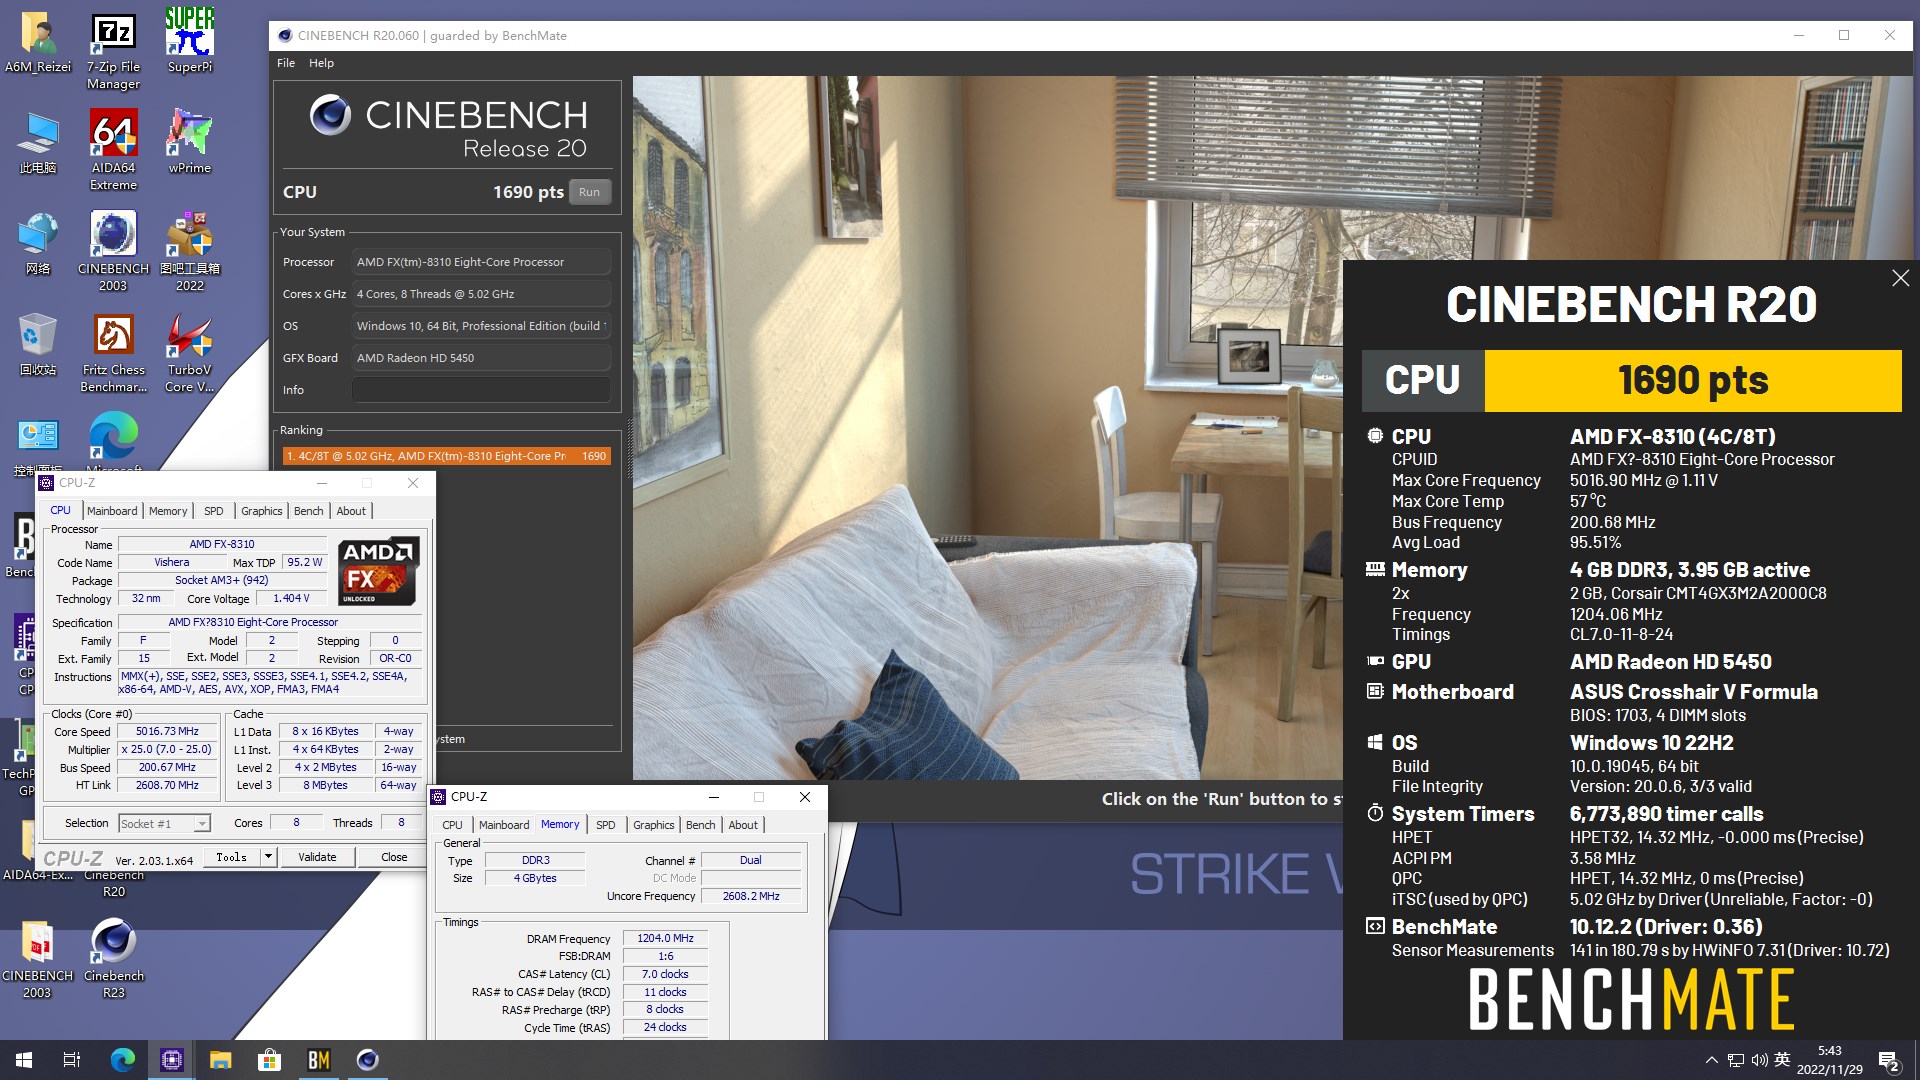Open Fritz Chess Benchmark desktop icon
The height and width of the screenshot is (1080, 1920).
click(x=113, y=353)
